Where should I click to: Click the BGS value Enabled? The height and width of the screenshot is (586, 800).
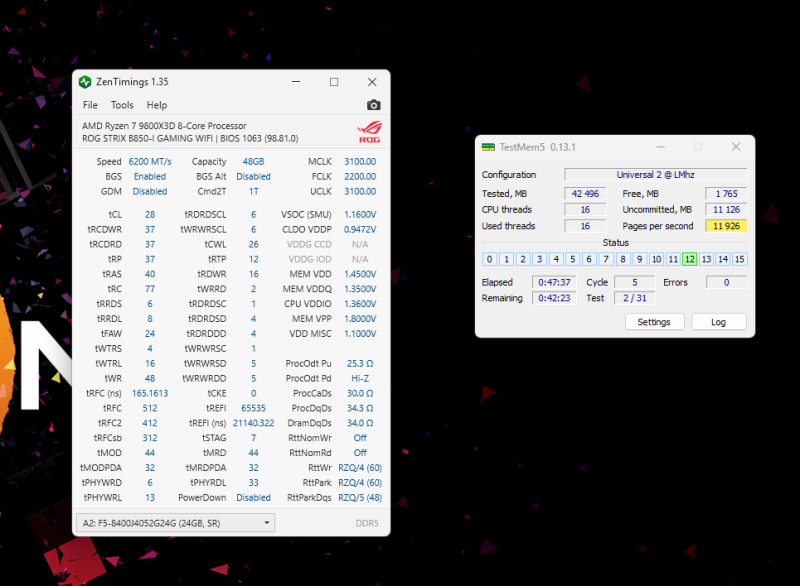click(x=150, y=176)
